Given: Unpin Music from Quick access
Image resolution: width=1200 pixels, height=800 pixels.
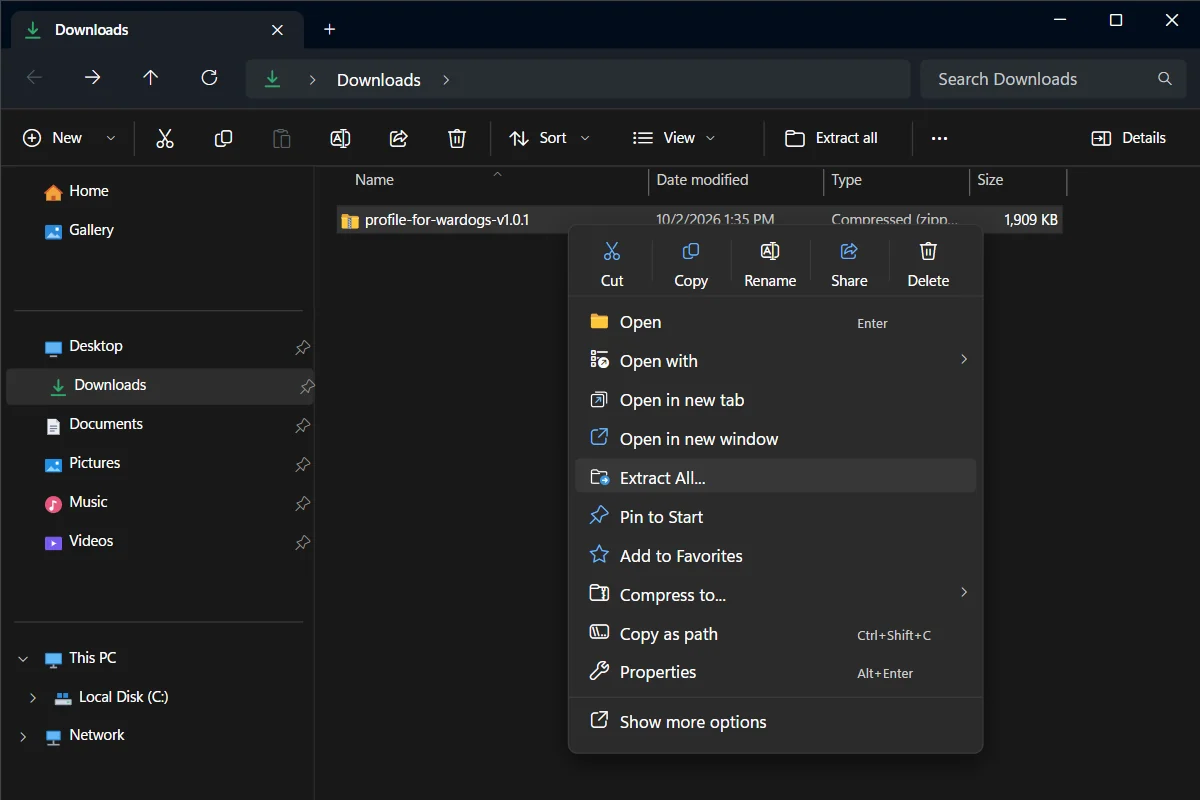Looking at the screenshot, I should point(302,503).
